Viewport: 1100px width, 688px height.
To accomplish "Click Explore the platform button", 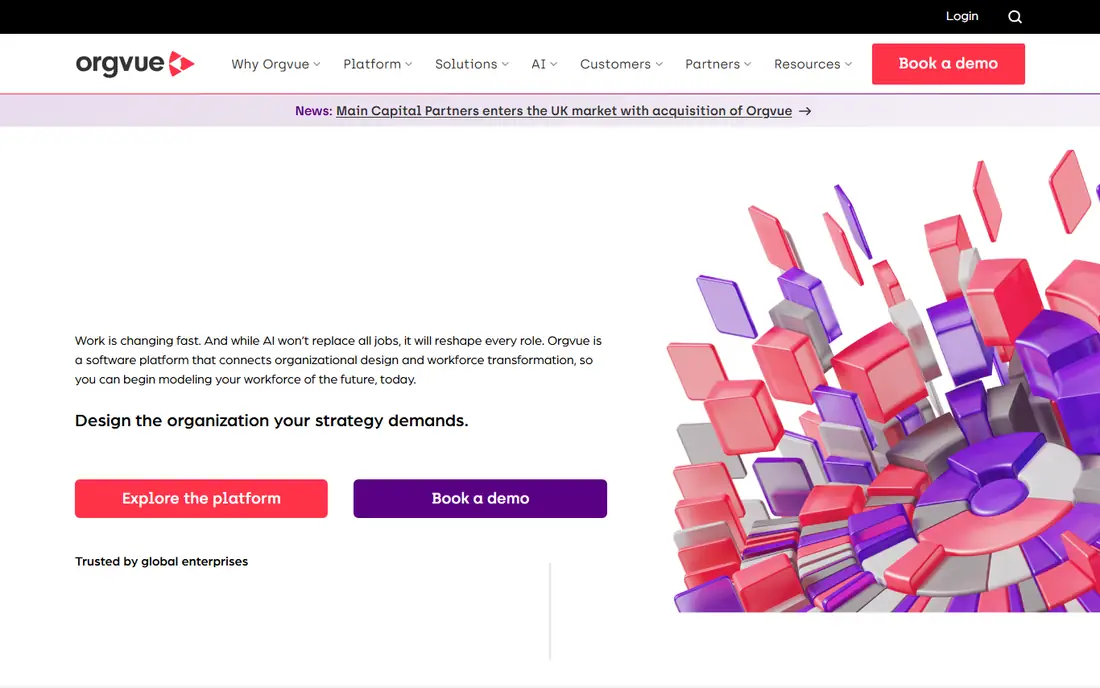I will pyautogui.click(x=201, y=499).
